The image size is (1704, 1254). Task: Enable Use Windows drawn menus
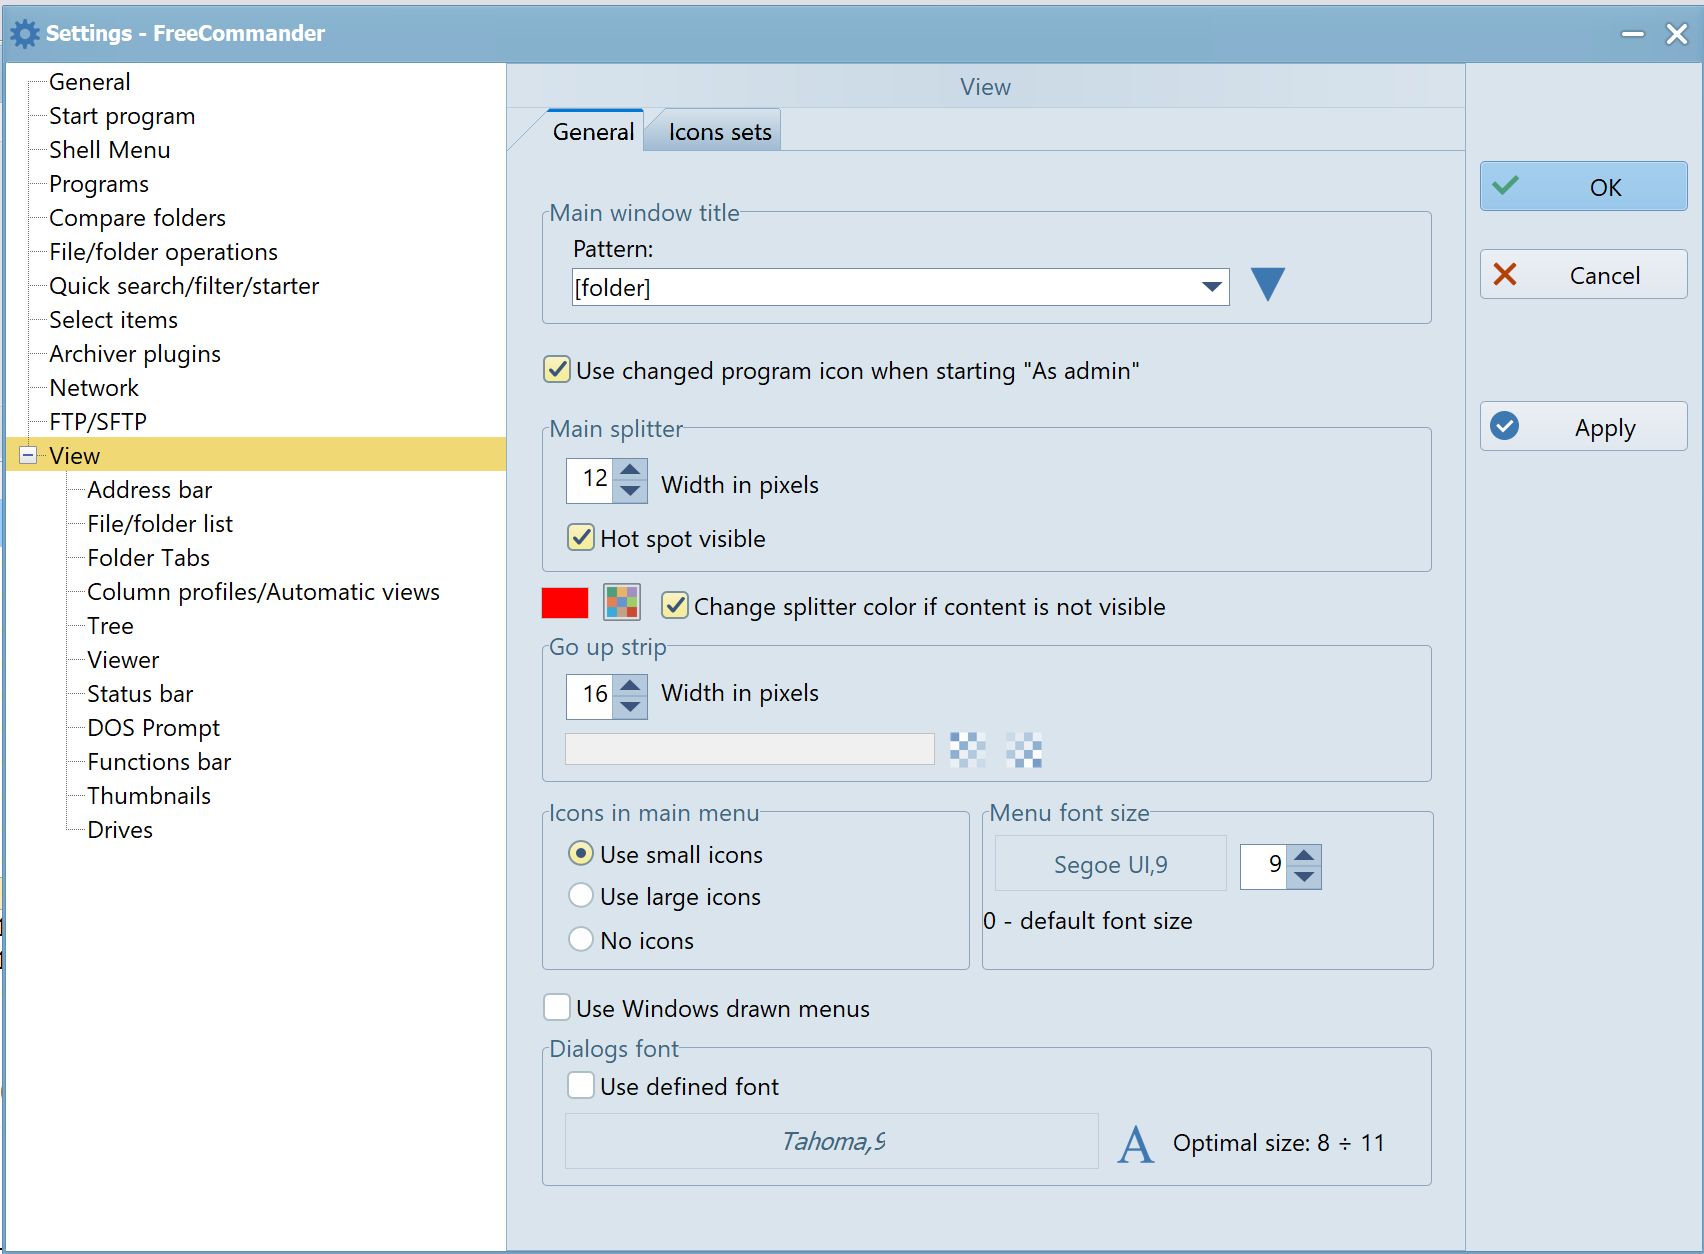[x=557, y=1007]
